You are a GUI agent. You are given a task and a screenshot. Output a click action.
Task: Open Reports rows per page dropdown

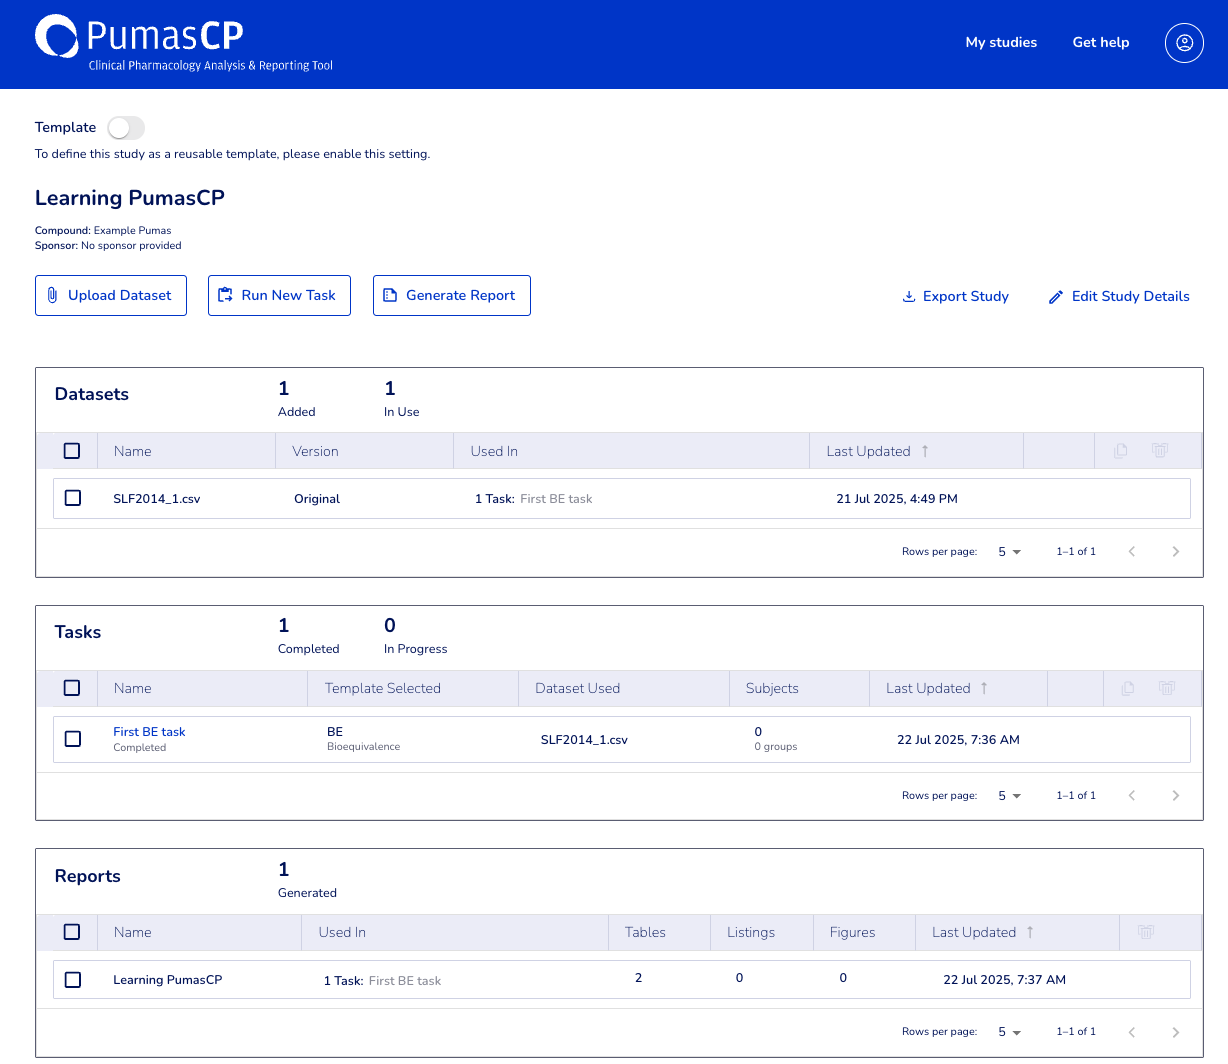click(1009, 1032)
